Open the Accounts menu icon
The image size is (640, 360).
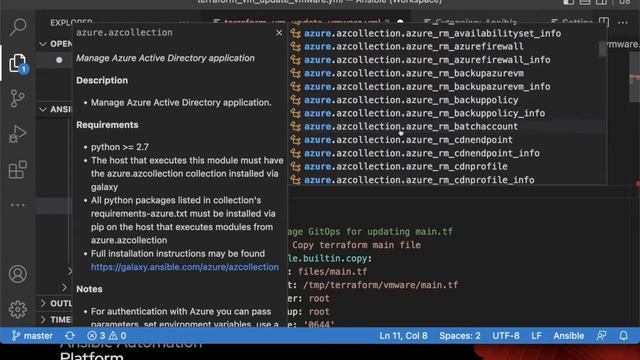click(x=18, y=274)
